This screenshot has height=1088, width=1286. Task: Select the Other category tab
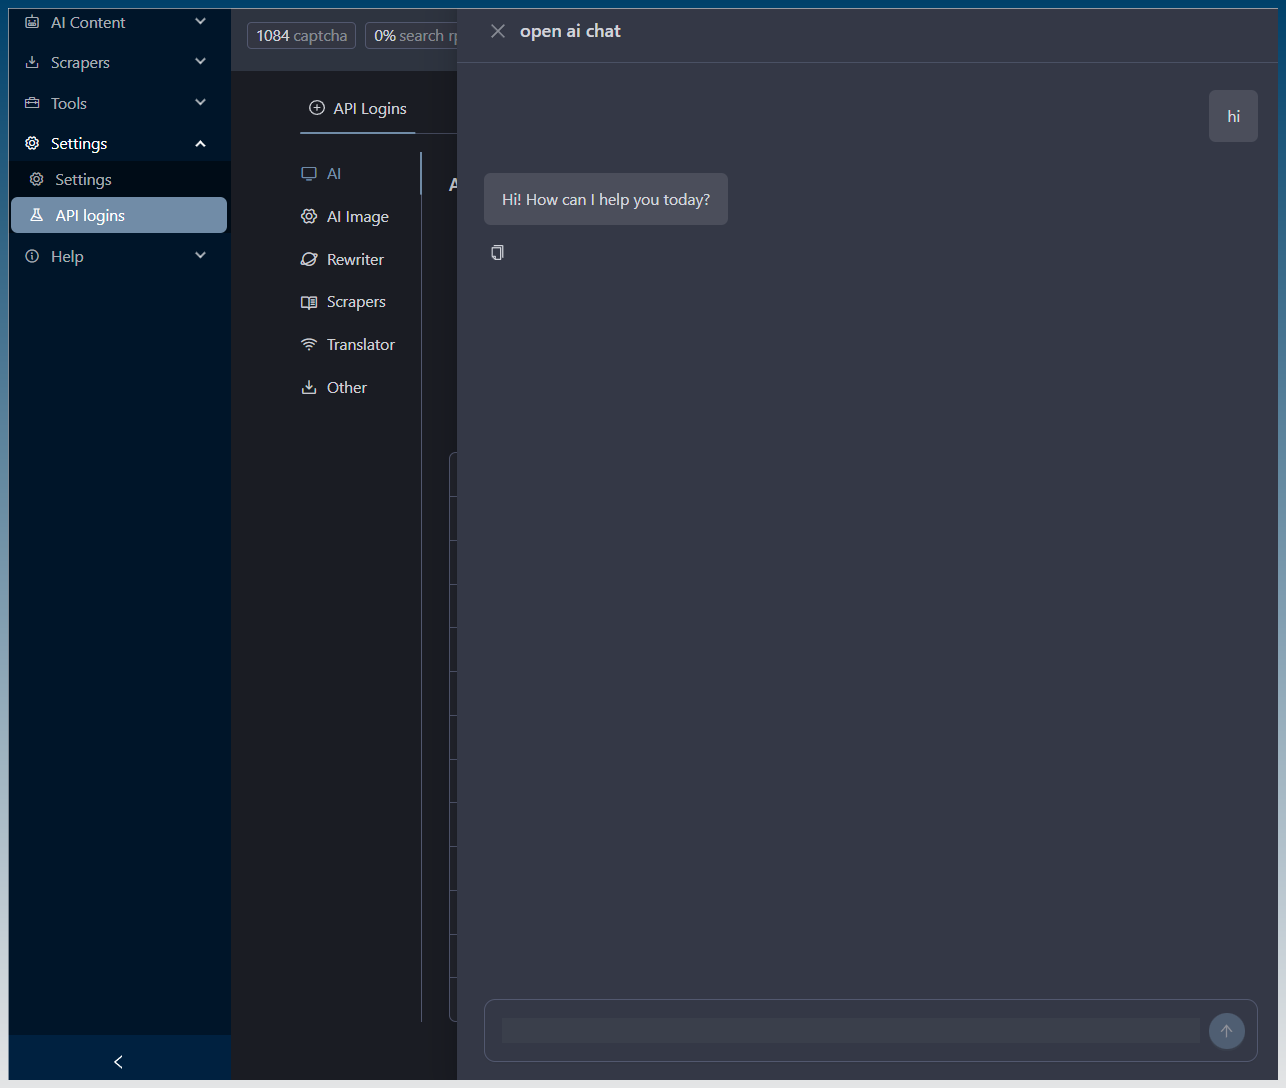pos(346,388)
